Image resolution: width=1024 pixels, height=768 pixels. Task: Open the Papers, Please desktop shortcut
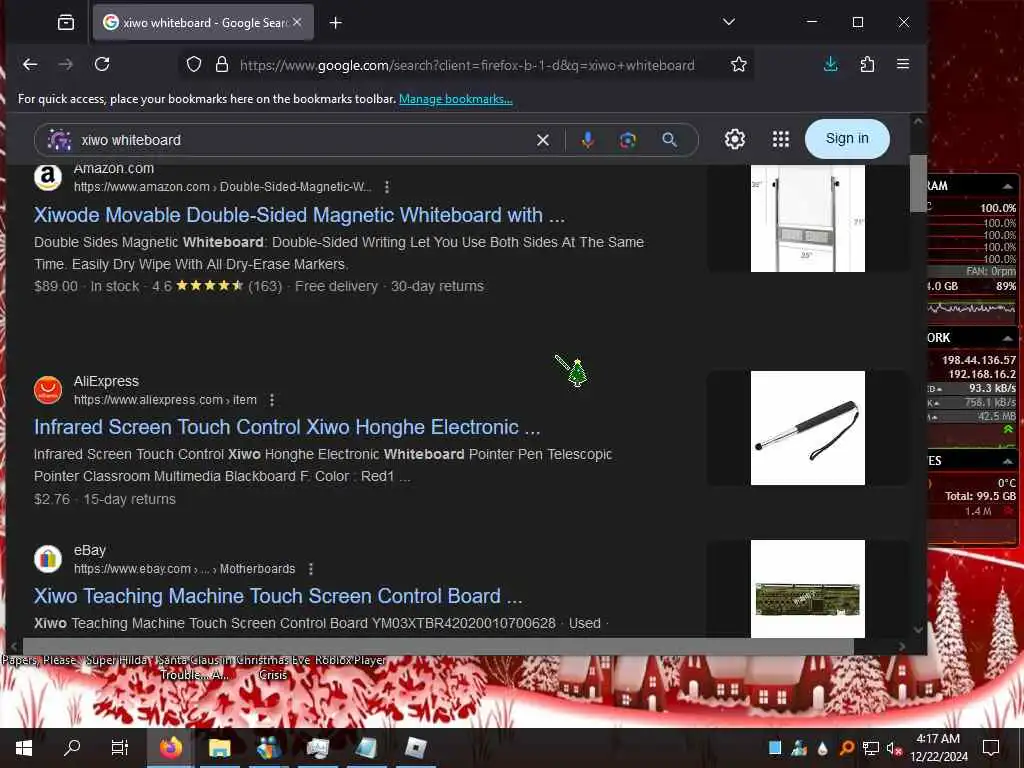click(39, 660)
